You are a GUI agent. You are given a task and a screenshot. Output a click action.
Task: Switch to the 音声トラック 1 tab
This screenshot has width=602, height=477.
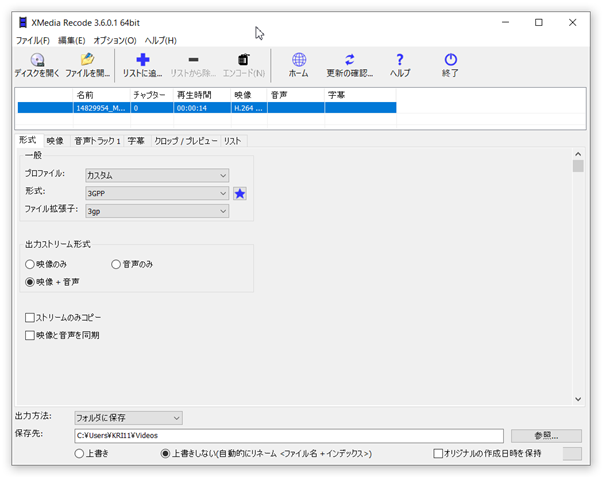[97, 141]
